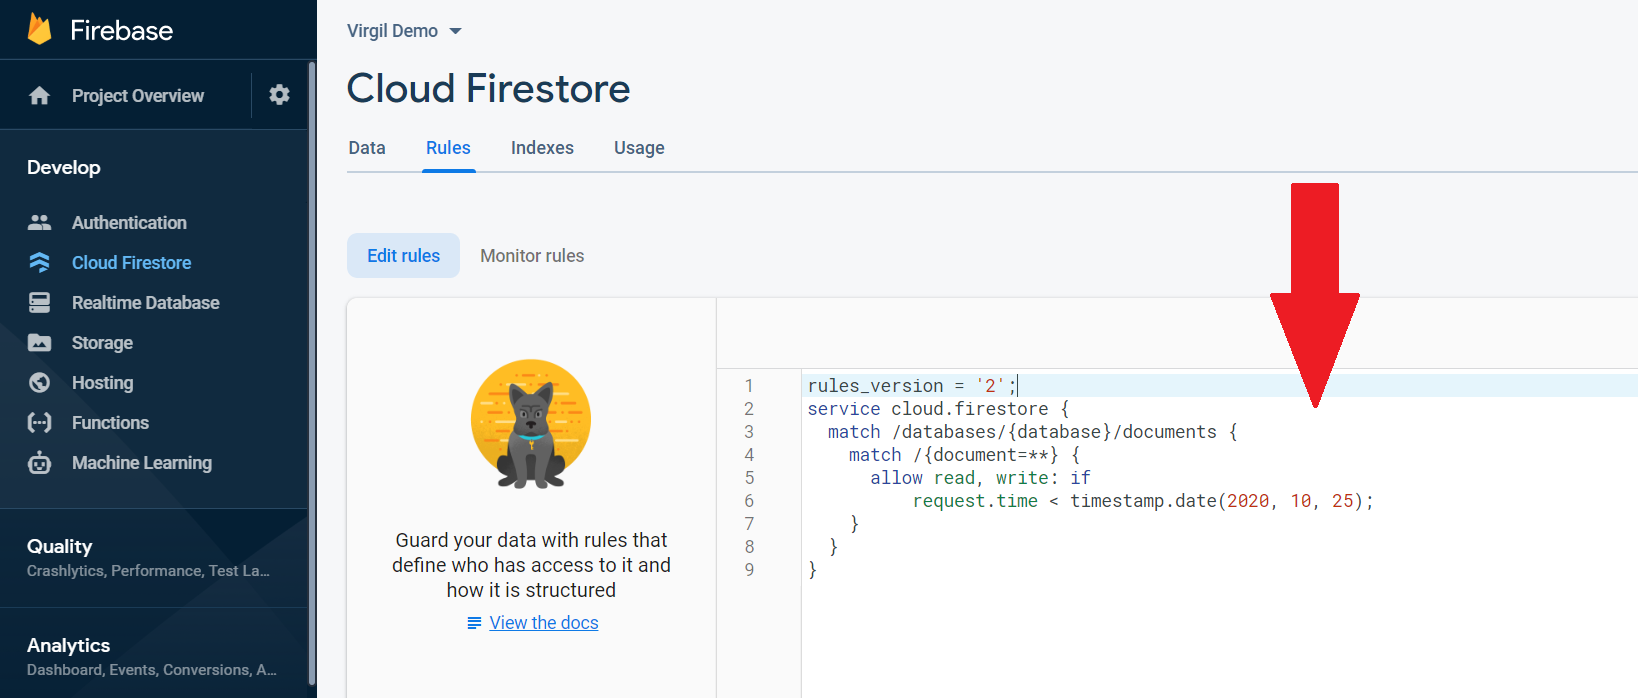
Task: Open Machine Learning page
Action: click(x=142, y=462)
